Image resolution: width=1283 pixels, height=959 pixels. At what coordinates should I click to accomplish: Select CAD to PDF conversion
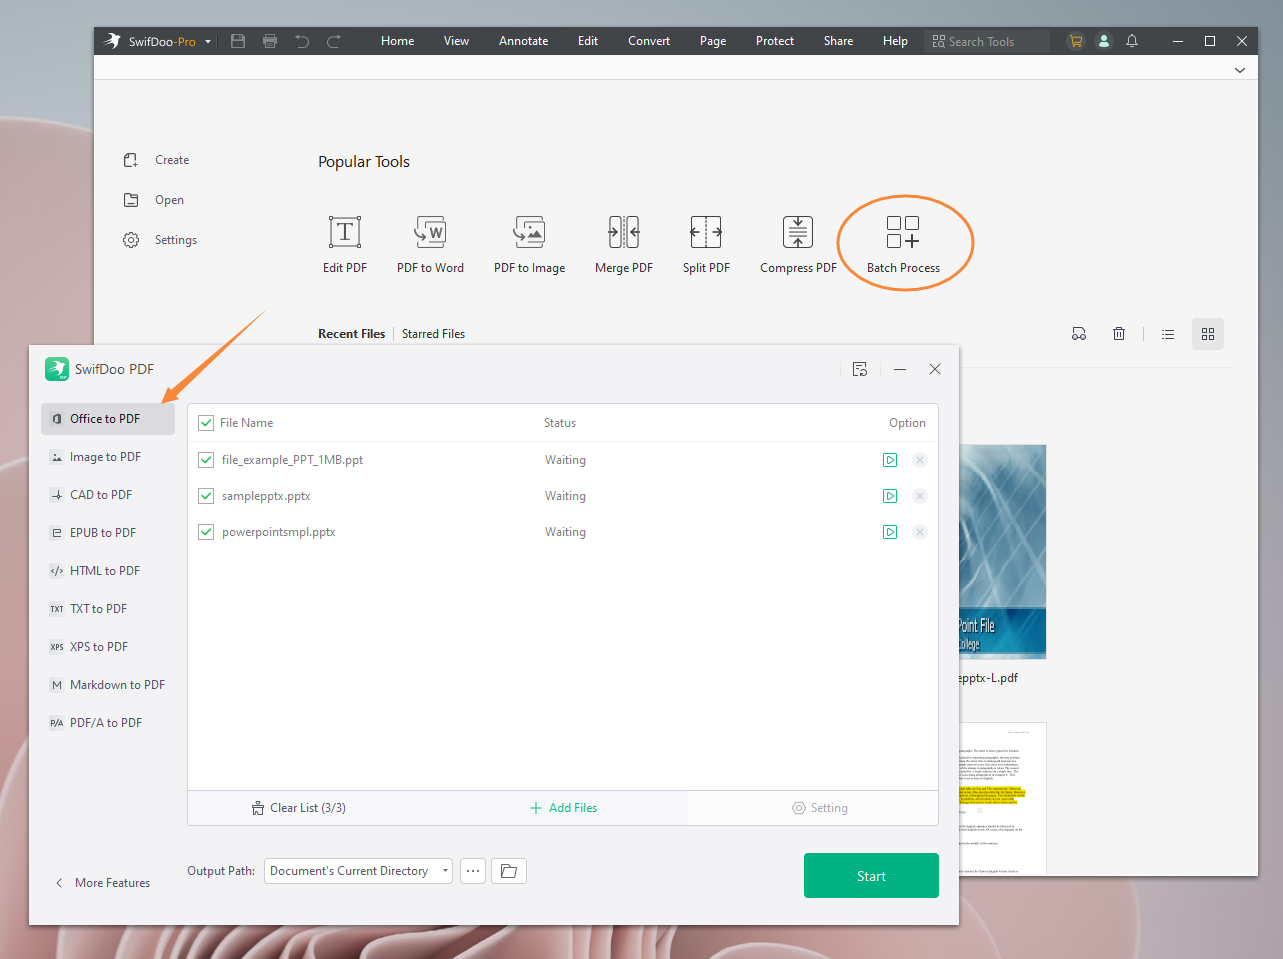108,495
